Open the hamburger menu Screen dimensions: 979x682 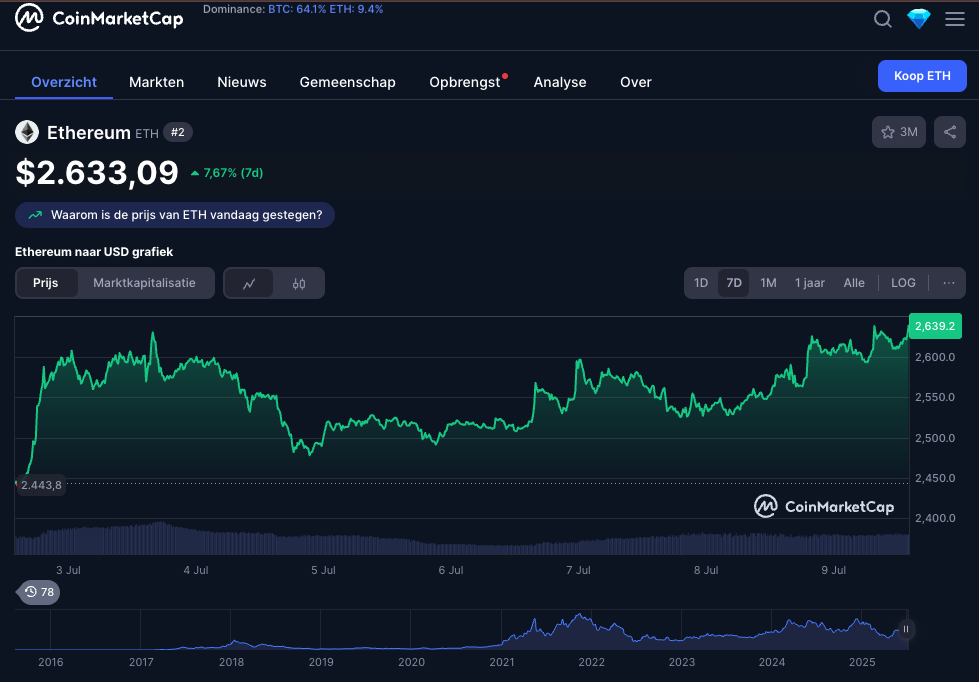pos(955,19)
